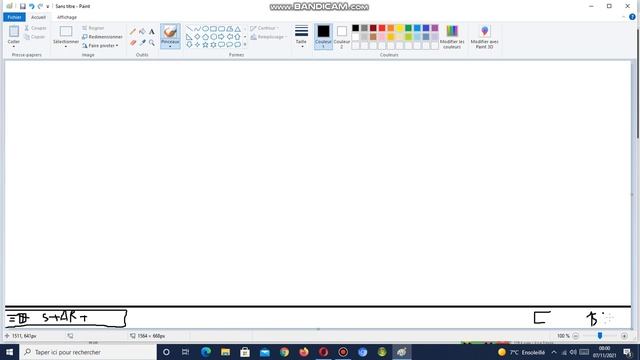Screen dimensions: 640x360
Task: Select the Fill with color bucket tool
Action: 142,31
